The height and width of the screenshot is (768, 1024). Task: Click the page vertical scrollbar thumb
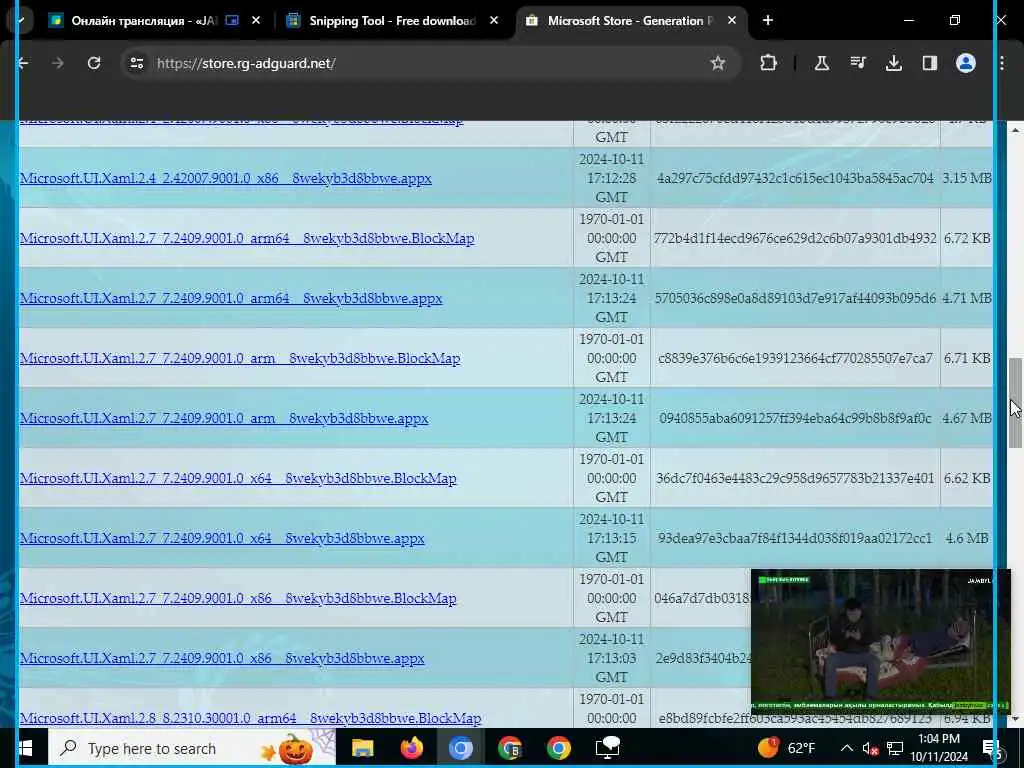click(1015, 403)
